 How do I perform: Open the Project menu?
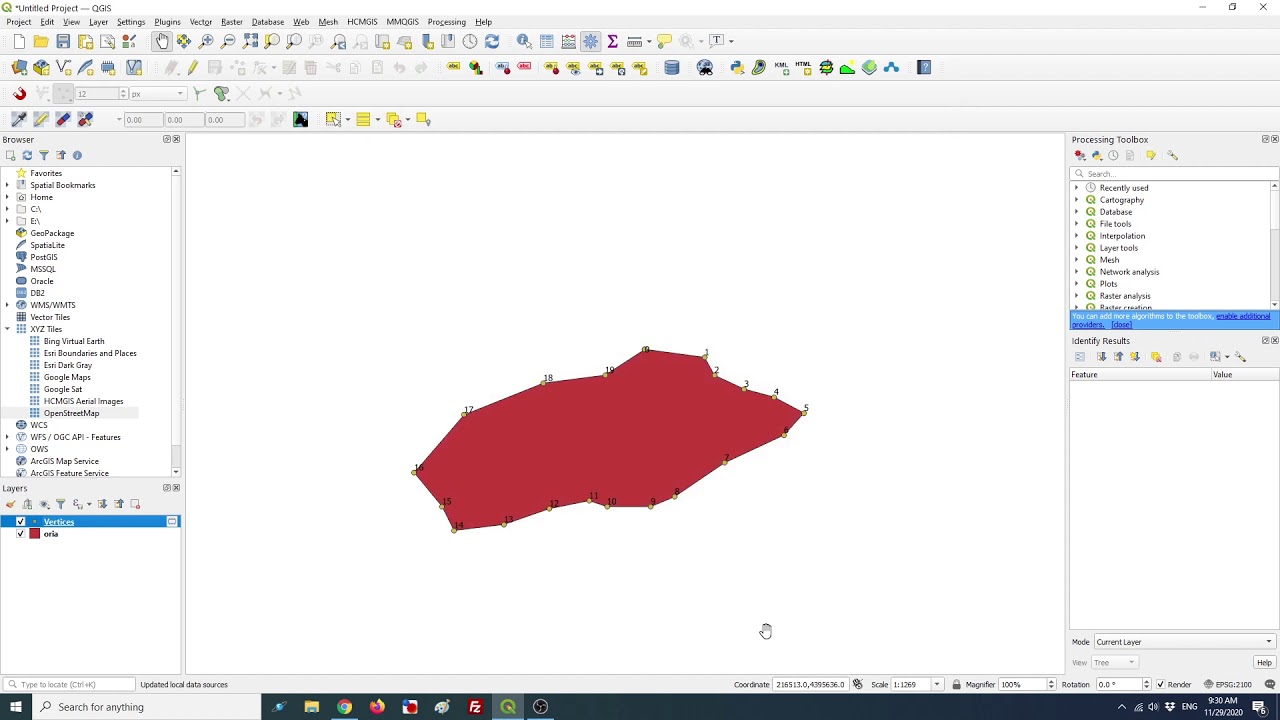tap(18, 22)
